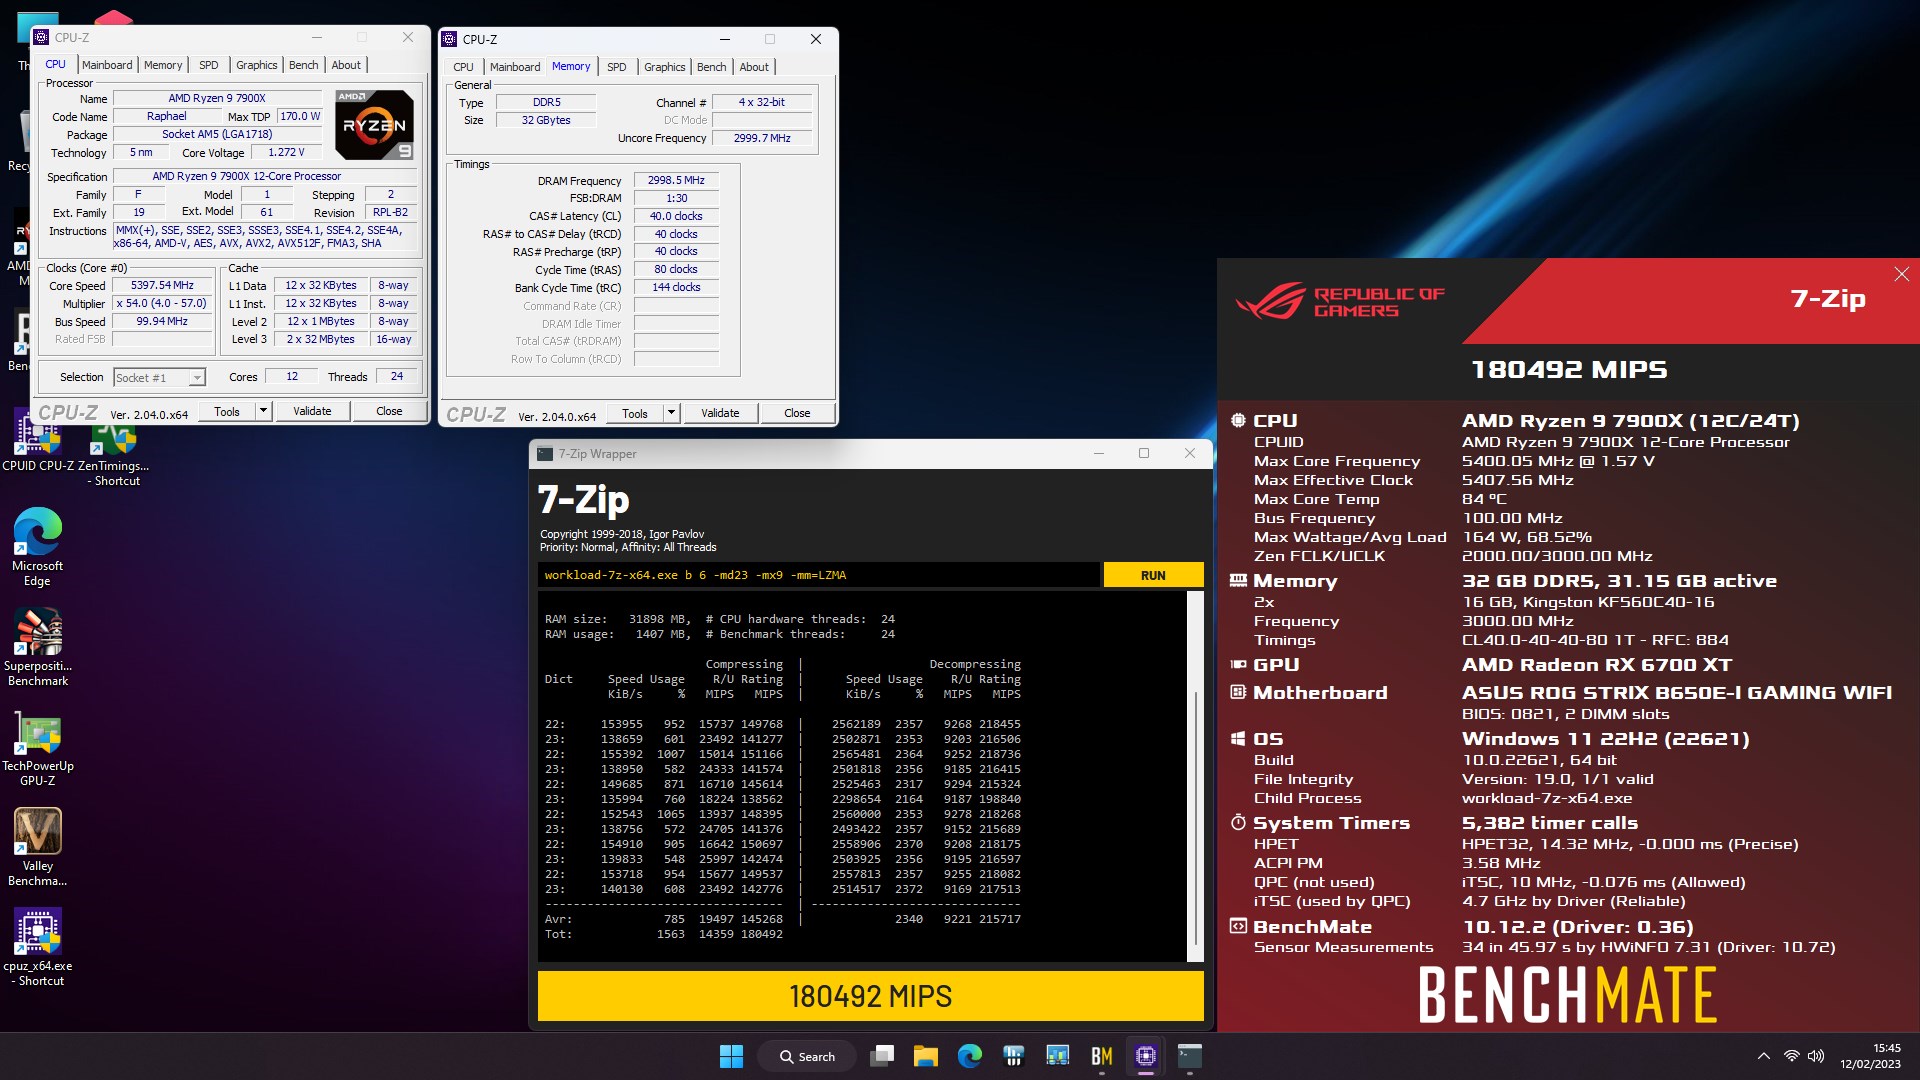1920x1080 pixels.
Task: Click the Motherboard section icon in BenchMate
Action: (x=1238, y=692)
